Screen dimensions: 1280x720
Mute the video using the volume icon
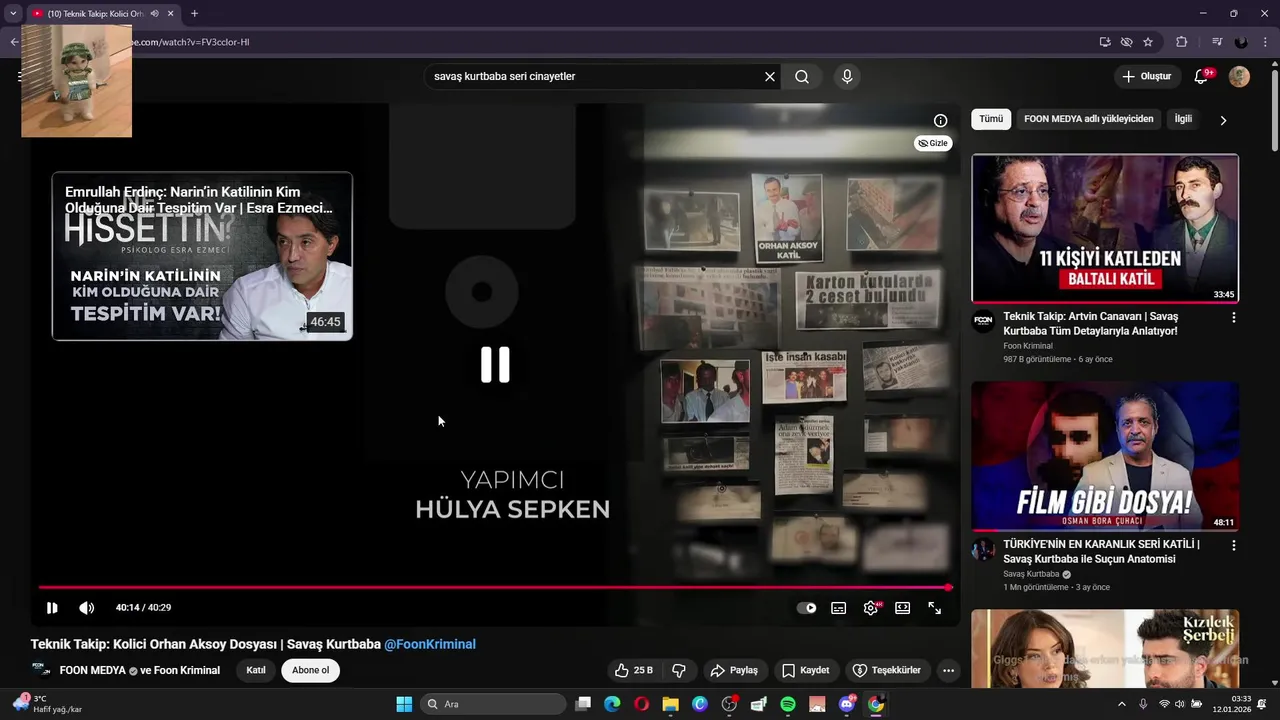(87, 608)
